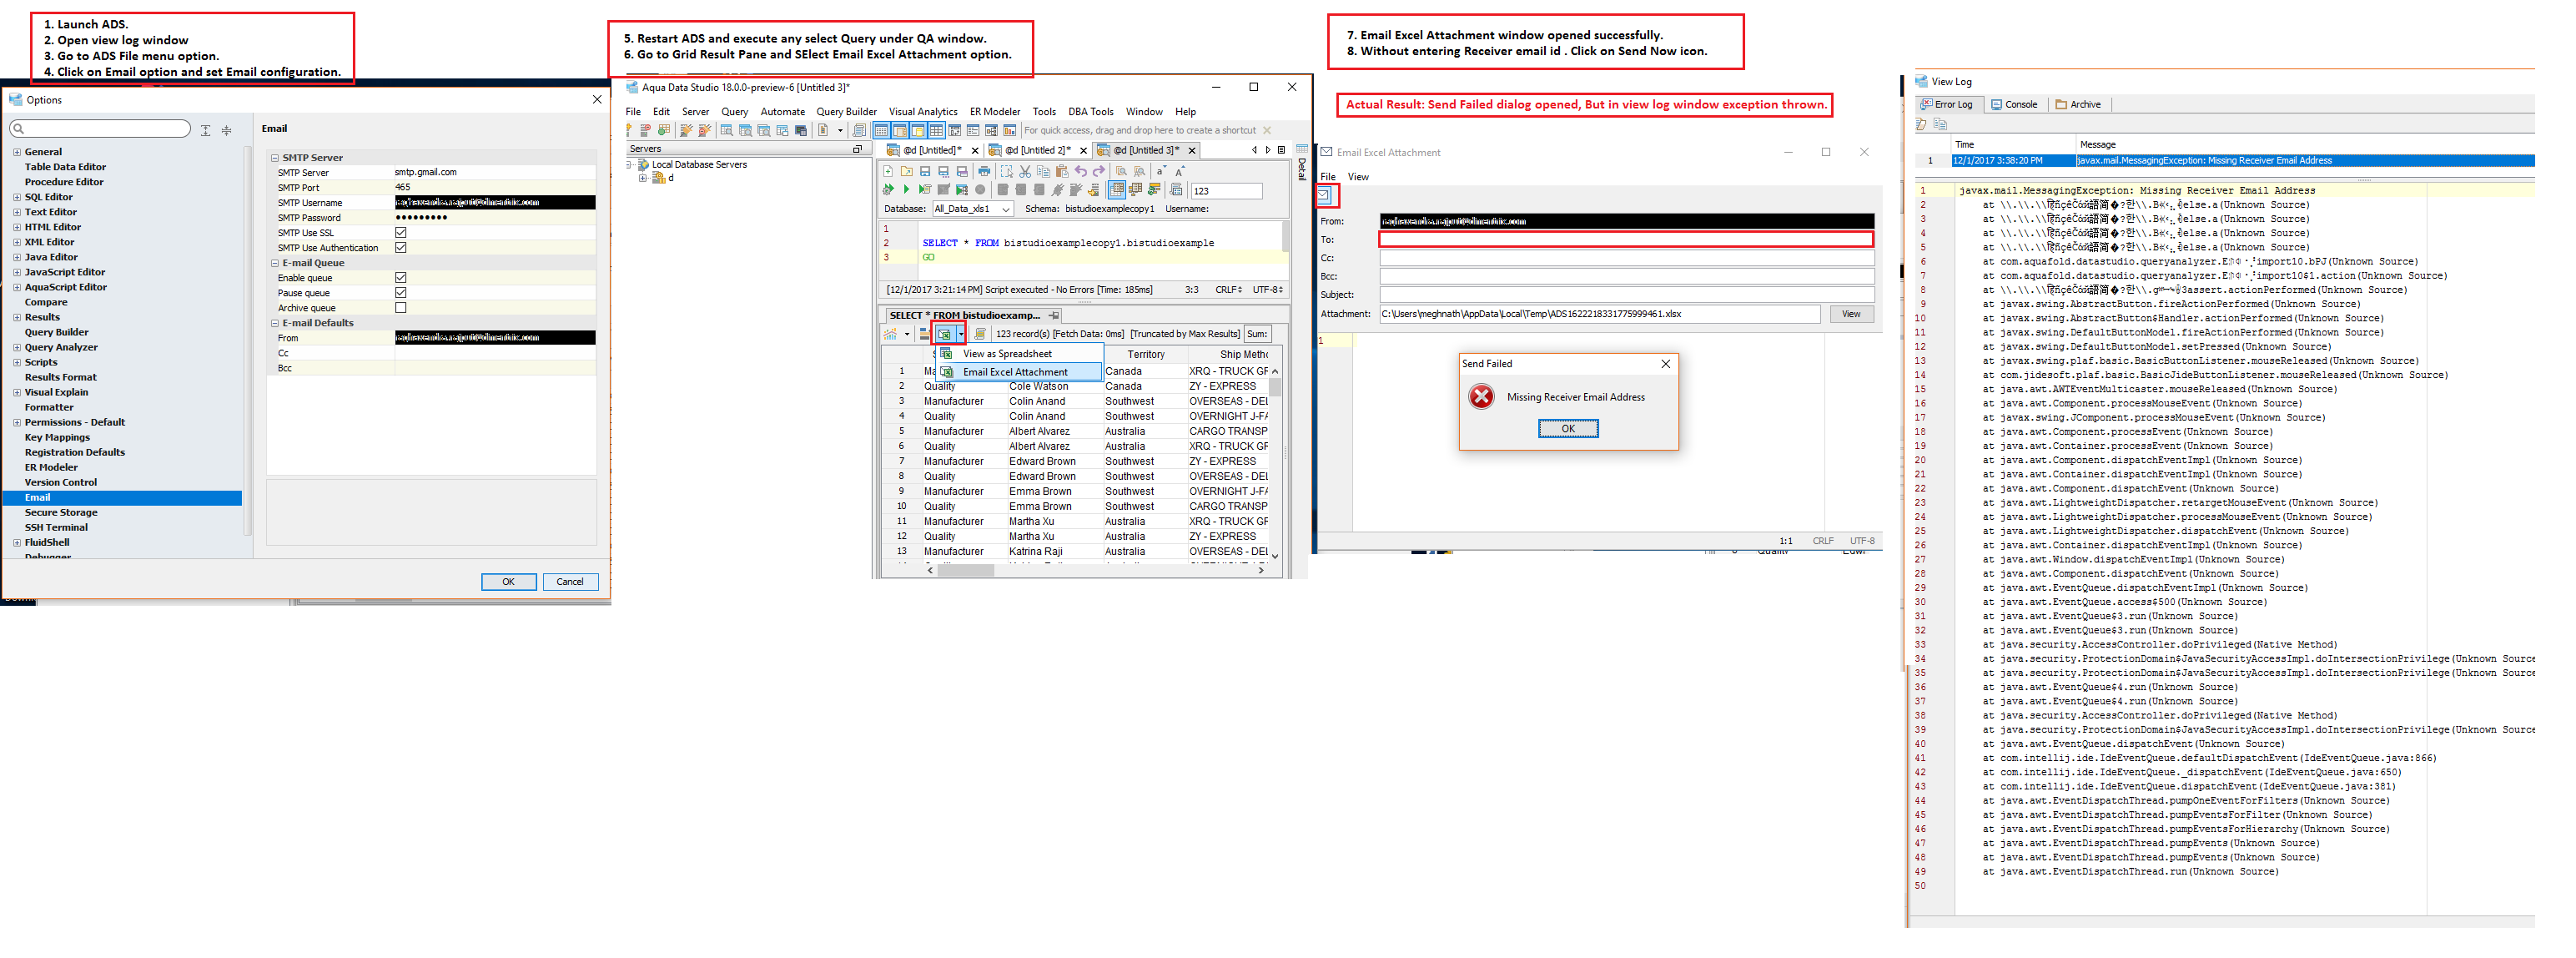Screen dimensions: 2576x958
Task: Click the Redo arrow icon
Action: coord(1099,172)
